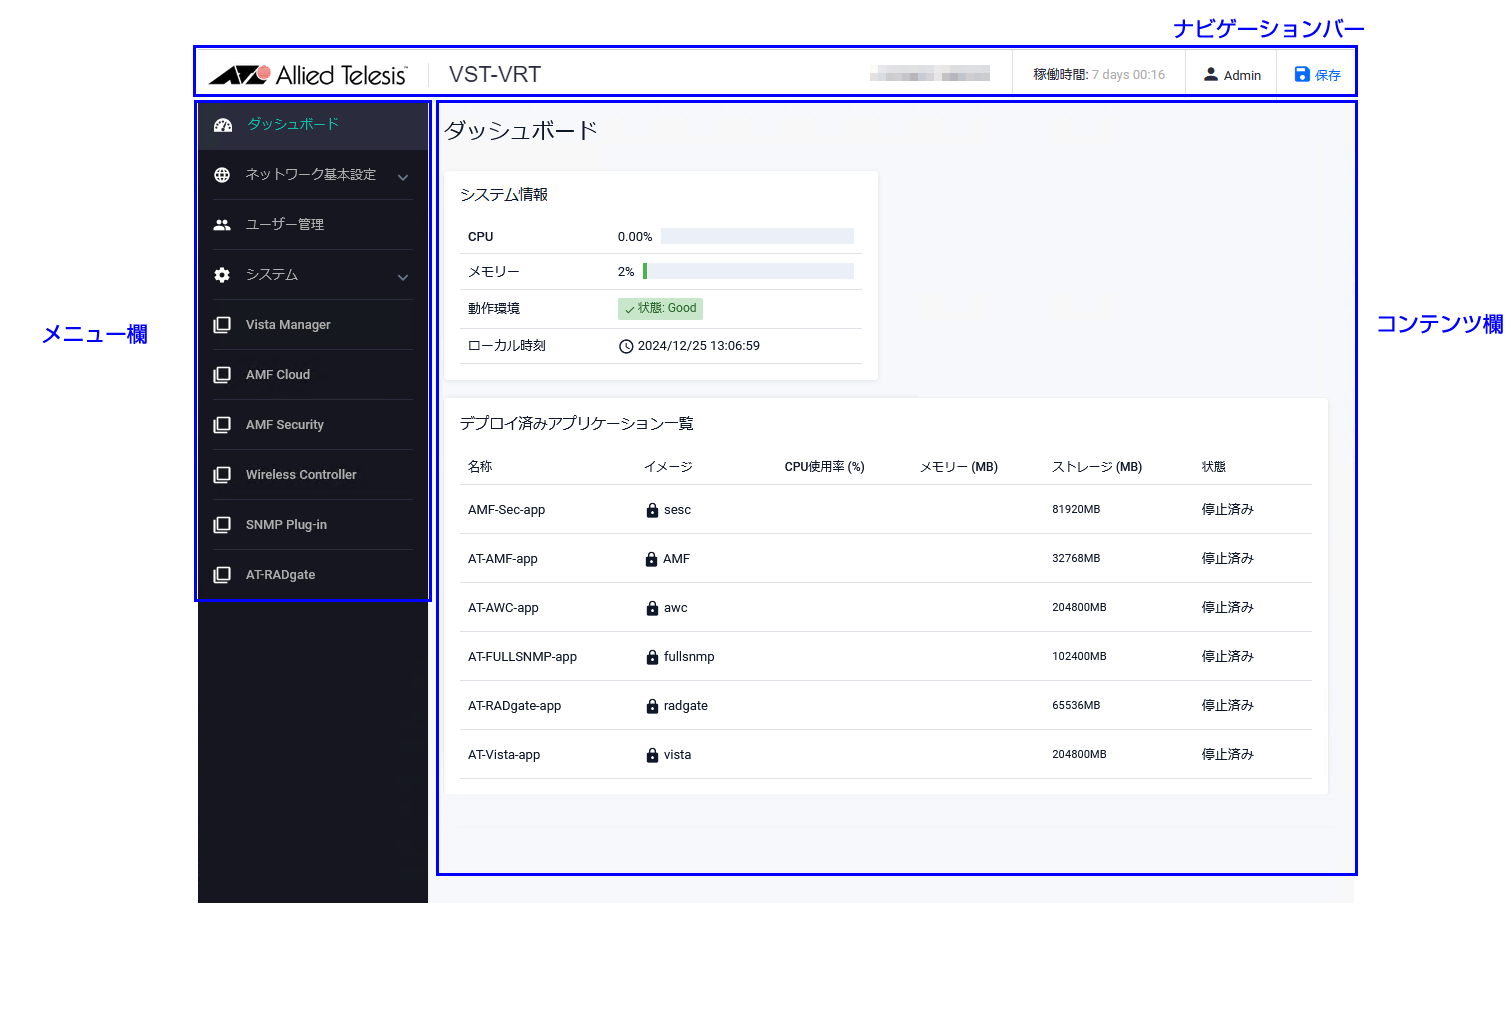Click the ストレージ (MB) column header
This screenshot has height=1020, width=1512.
[x=1097, y=467]
